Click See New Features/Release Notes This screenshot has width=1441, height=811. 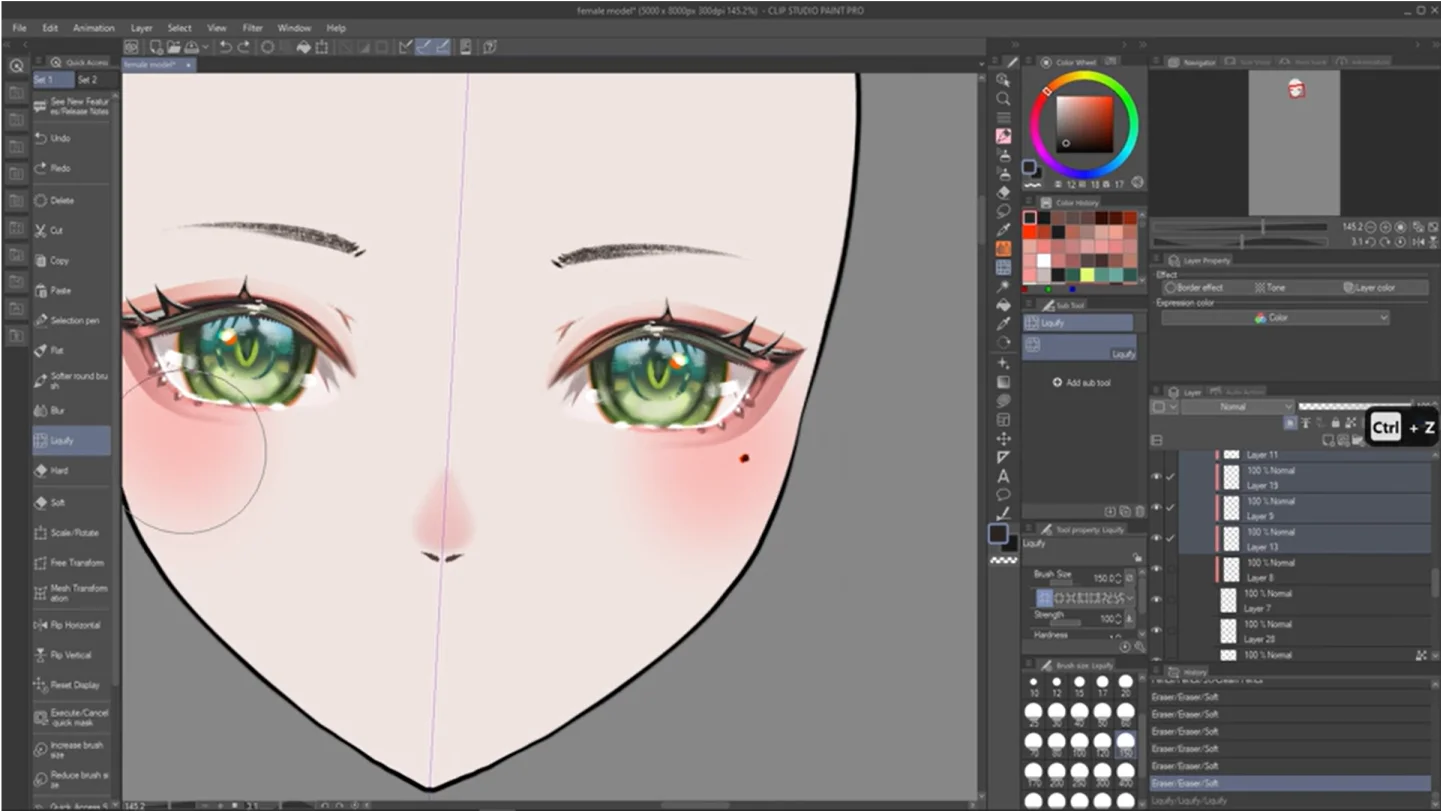coord(72,106)
